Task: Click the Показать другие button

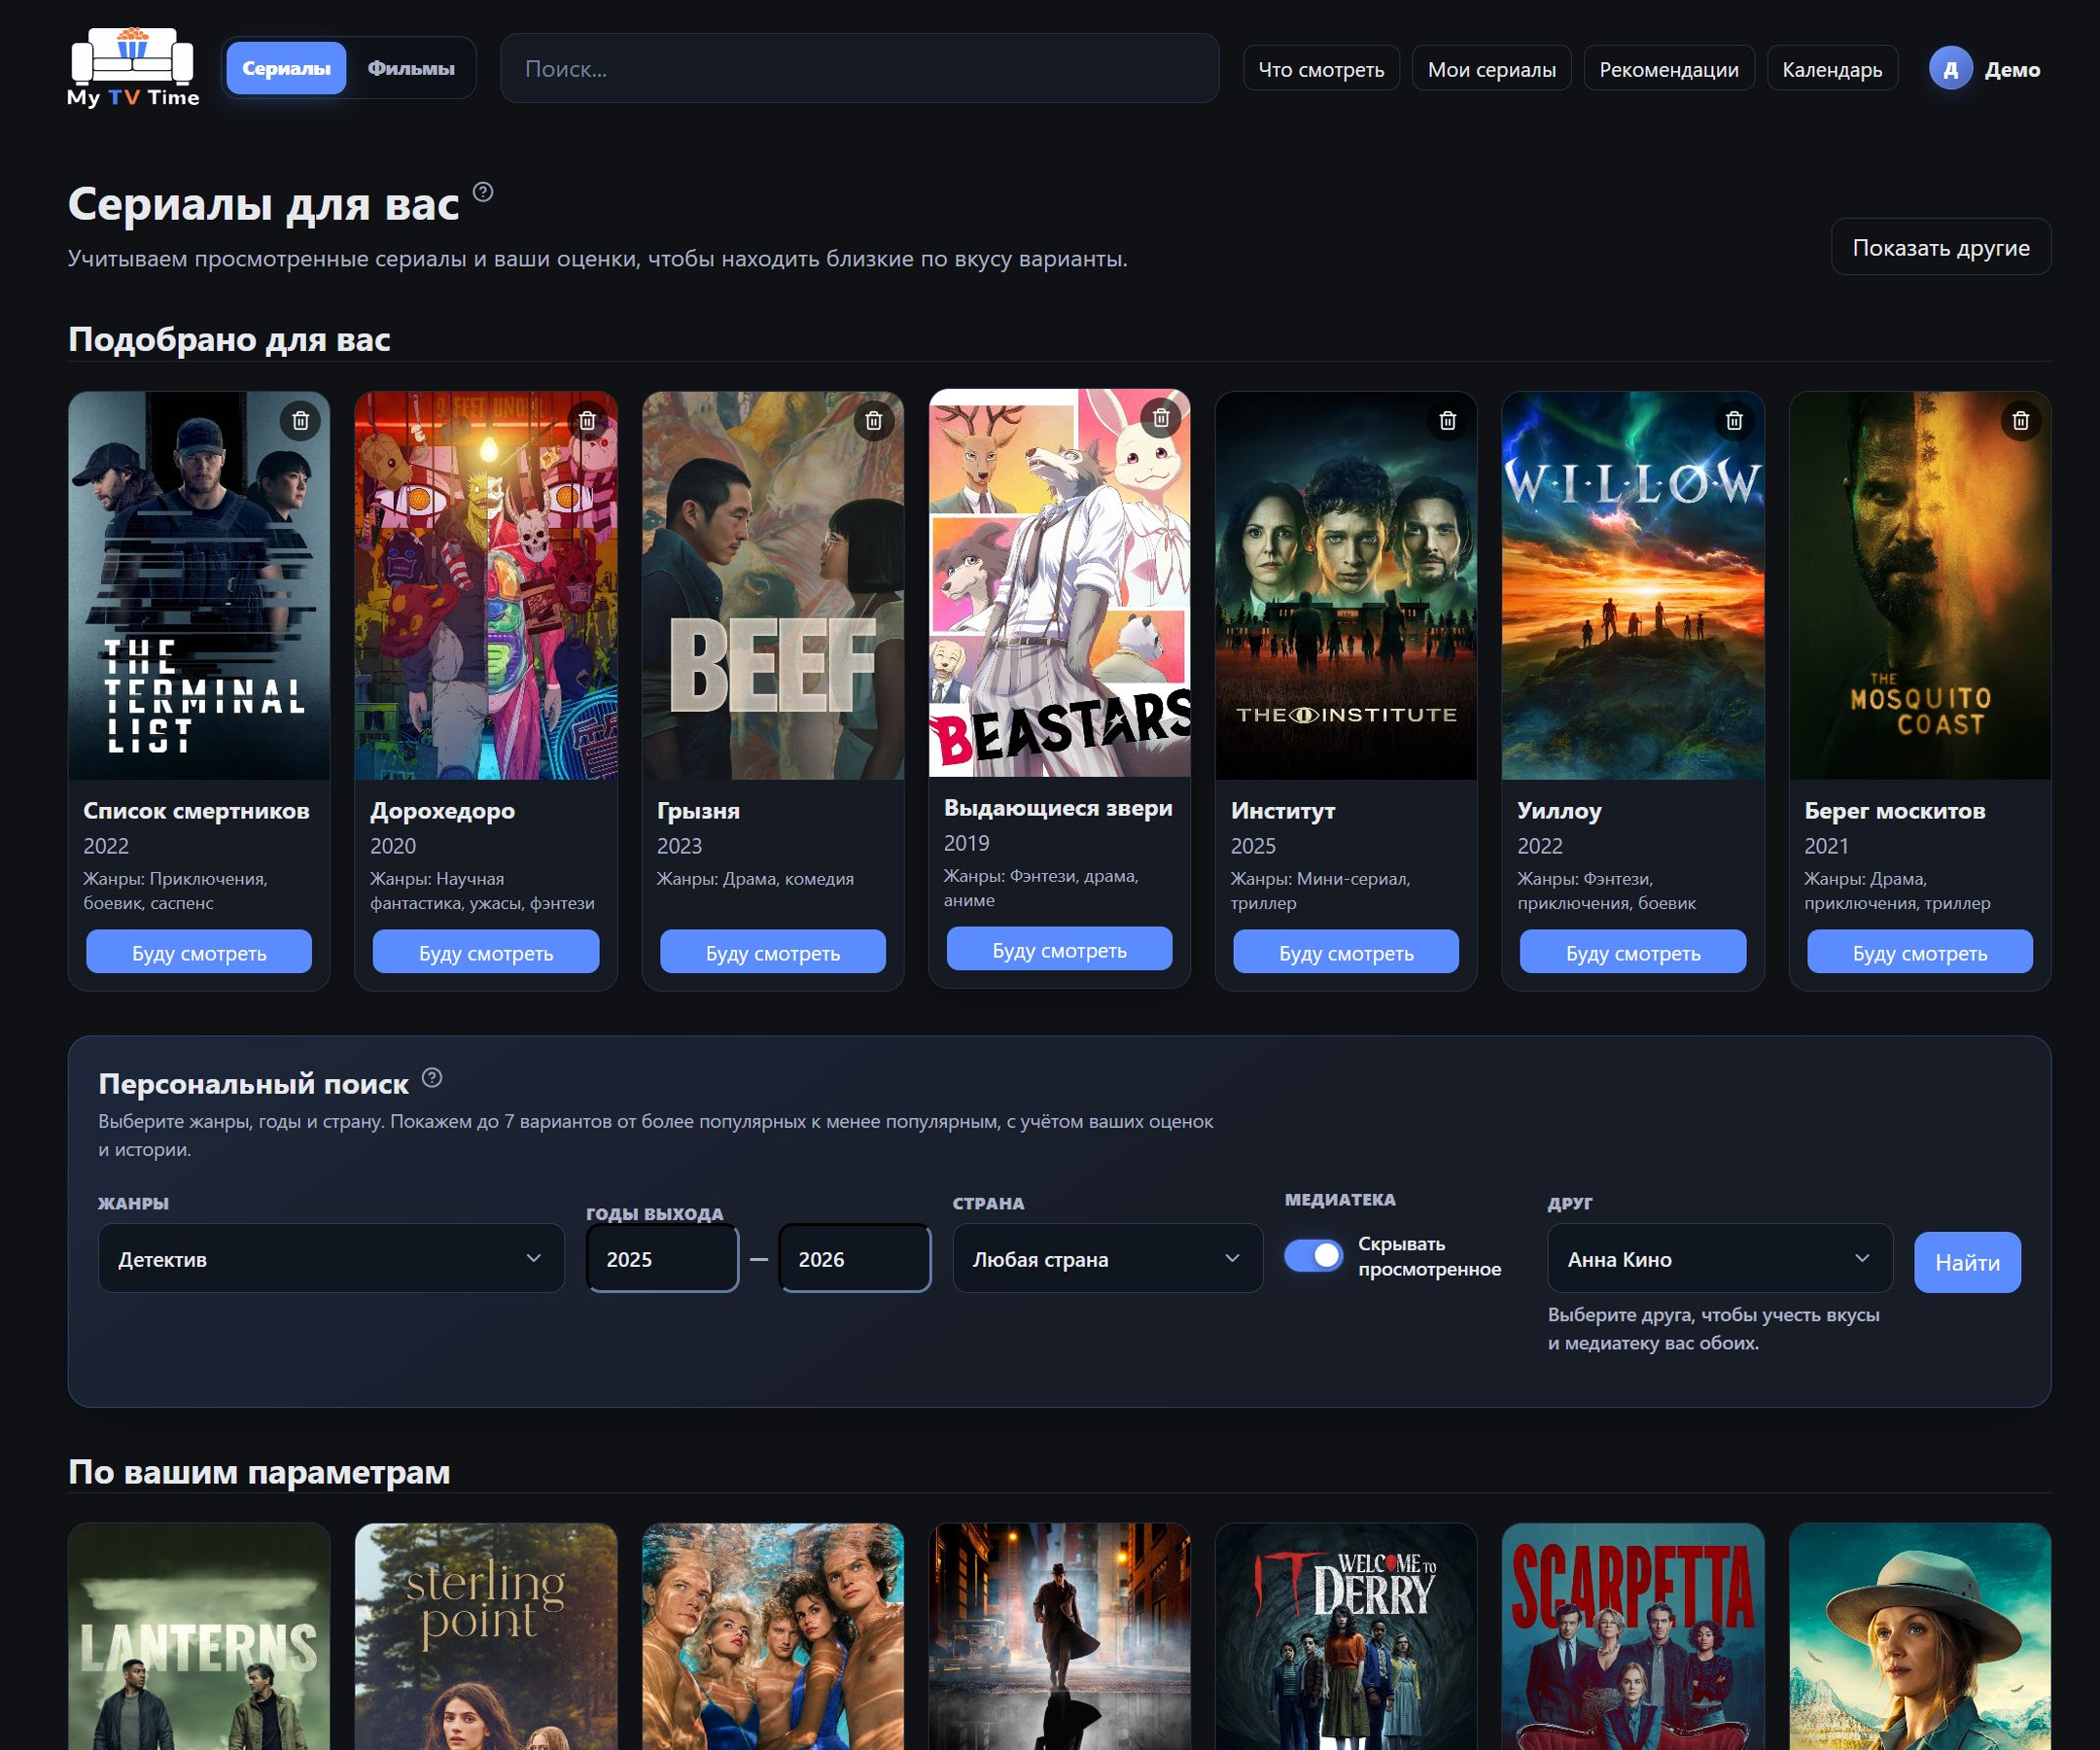Action: coord(1941,247)
